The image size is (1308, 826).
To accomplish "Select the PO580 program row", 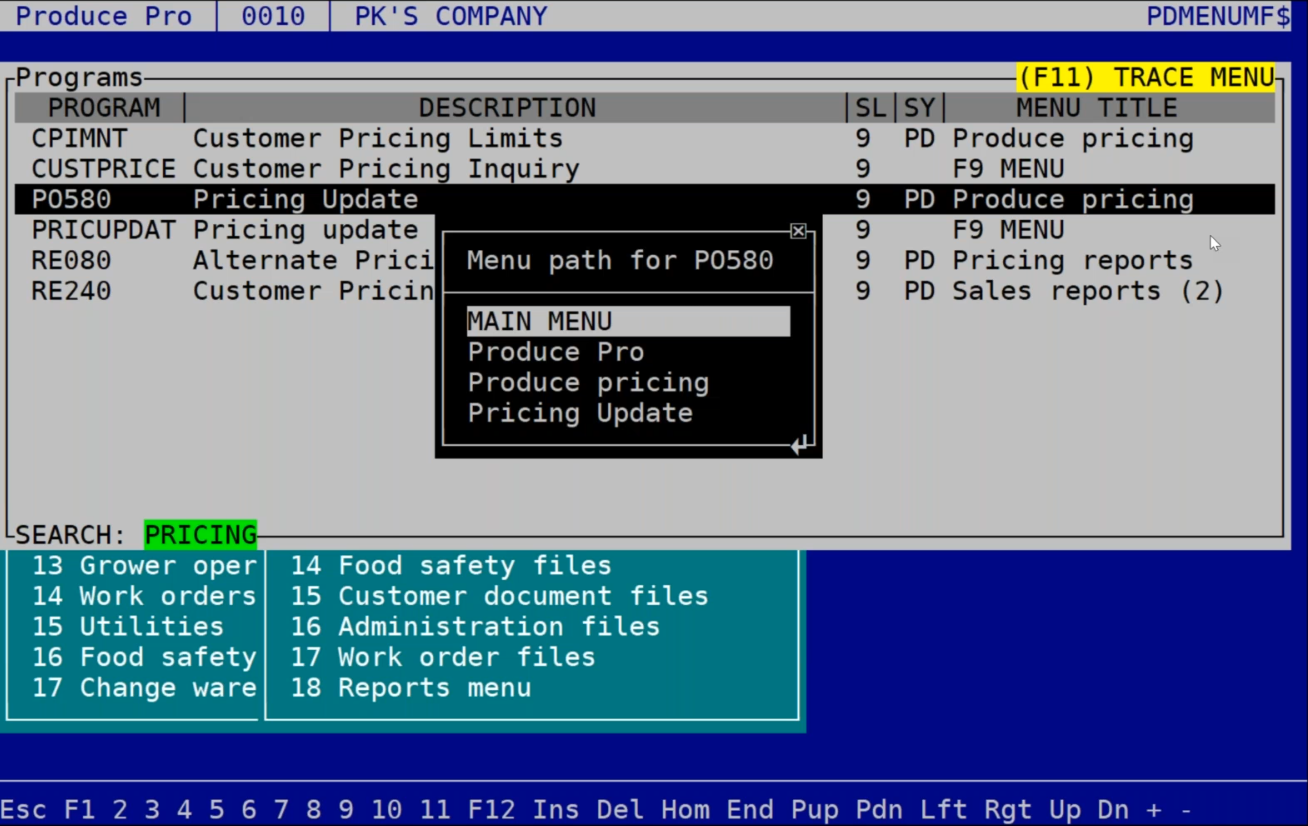I will (x=645, y=199).
